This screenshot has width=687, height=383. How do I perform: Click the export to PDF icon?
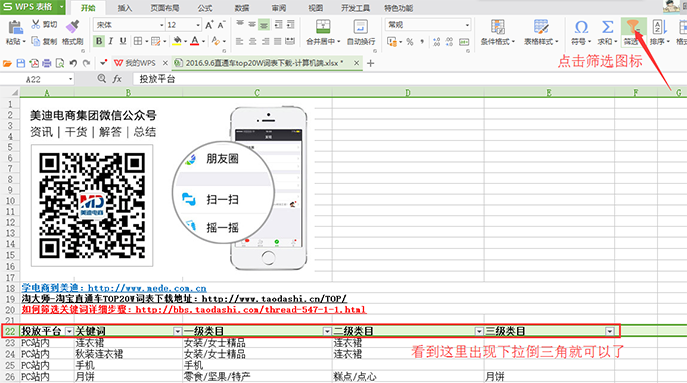click(34, 64)
